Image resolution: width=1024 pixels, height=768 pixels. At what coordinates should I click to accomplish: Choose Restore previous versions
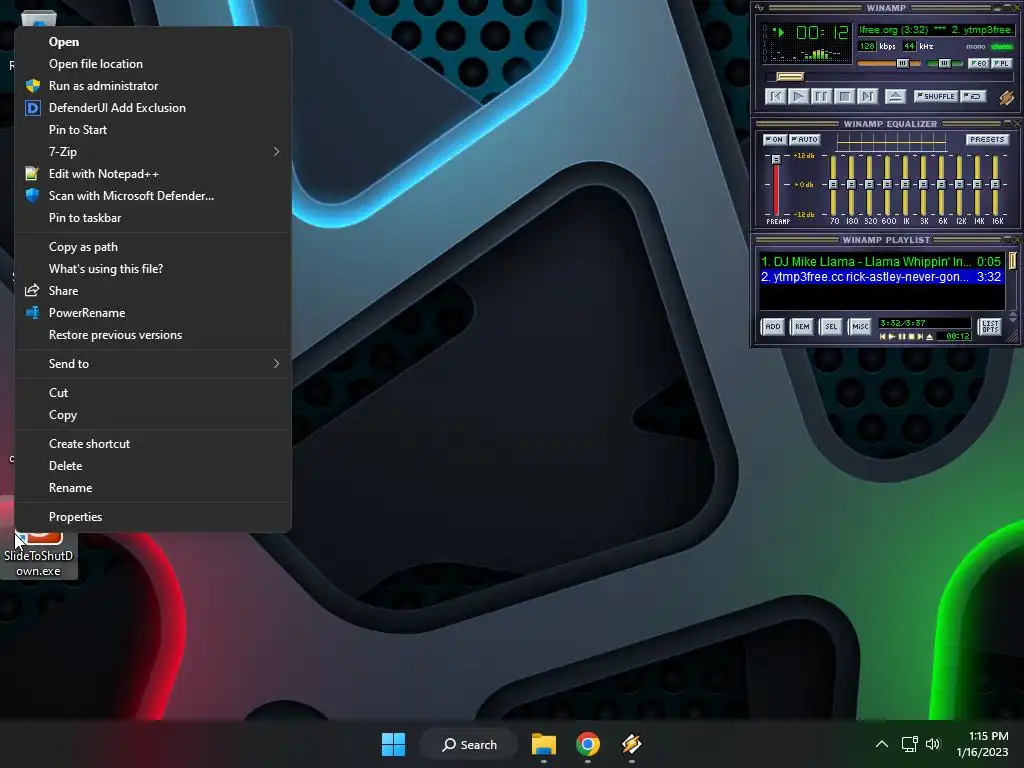click(x=153, y=335)
